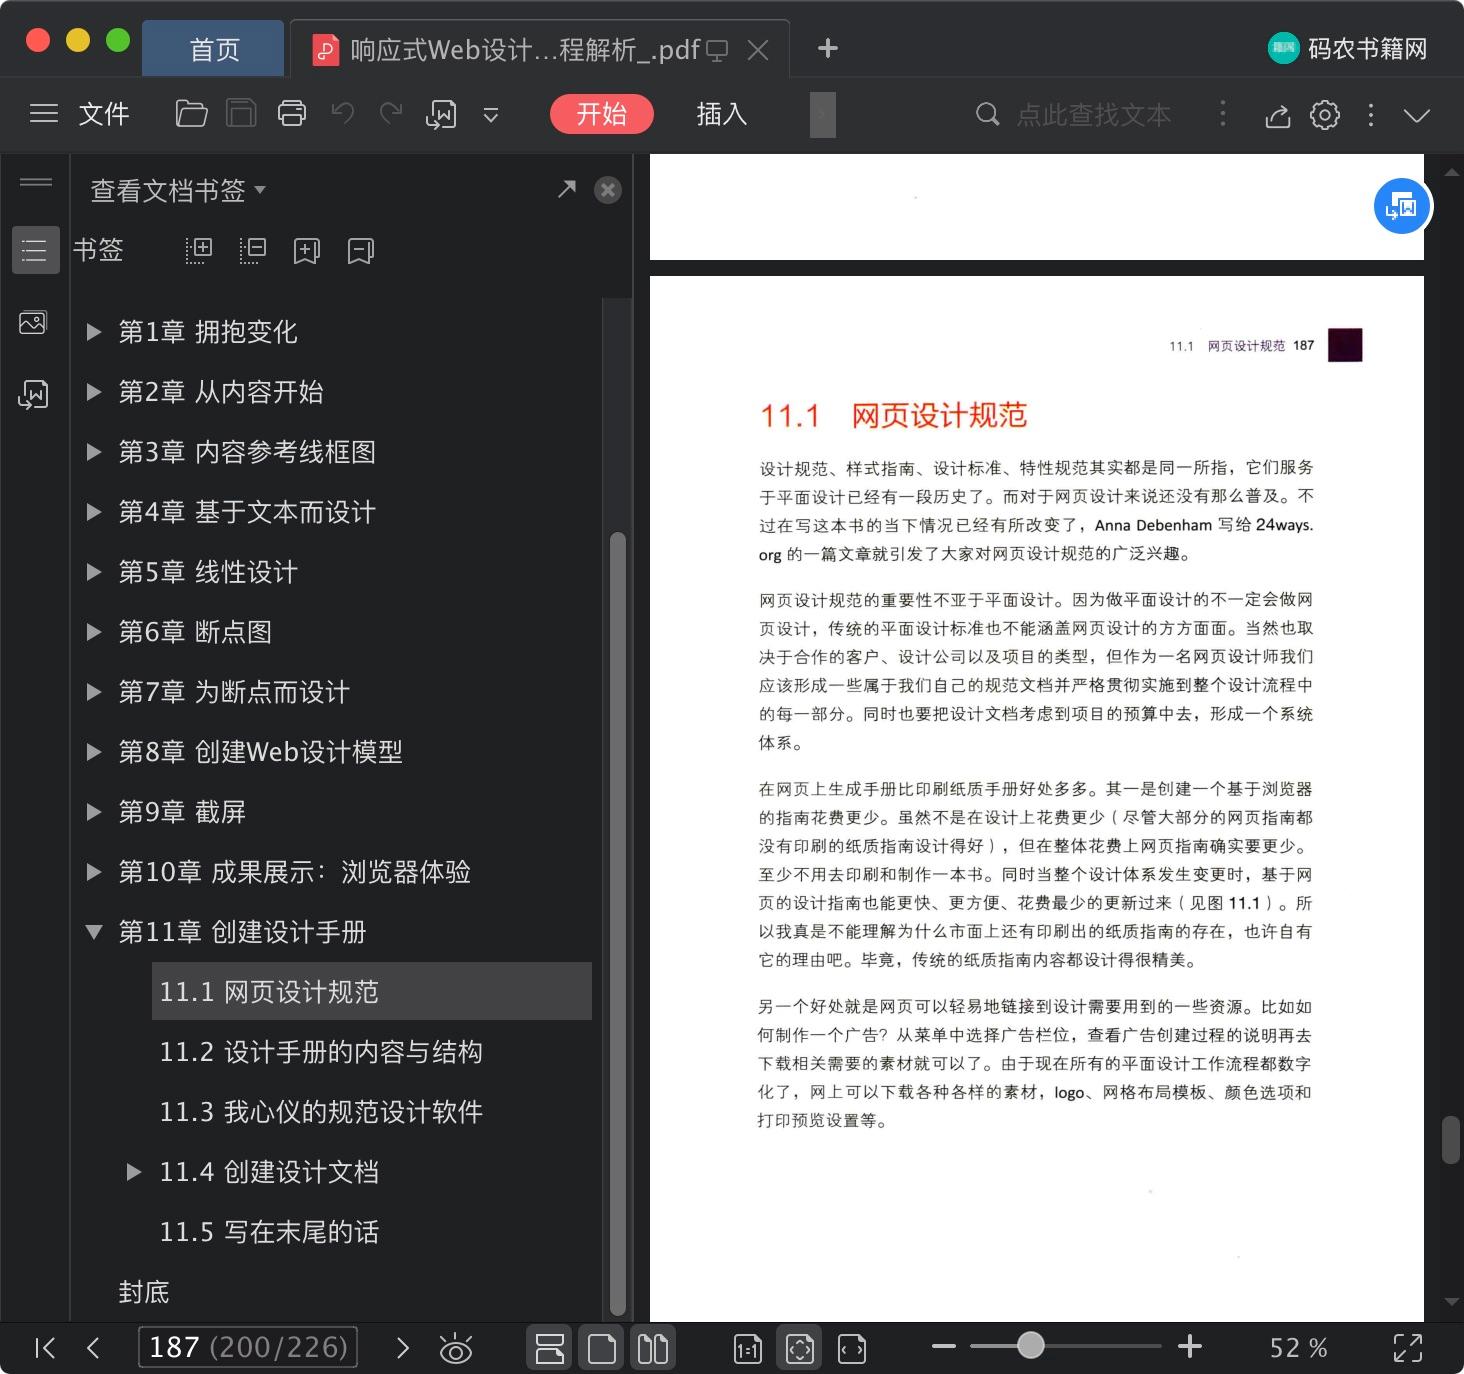Viewport: 1464px width, 1374px height.
Task: Add a new tab with plus
Action: [827, 48]
